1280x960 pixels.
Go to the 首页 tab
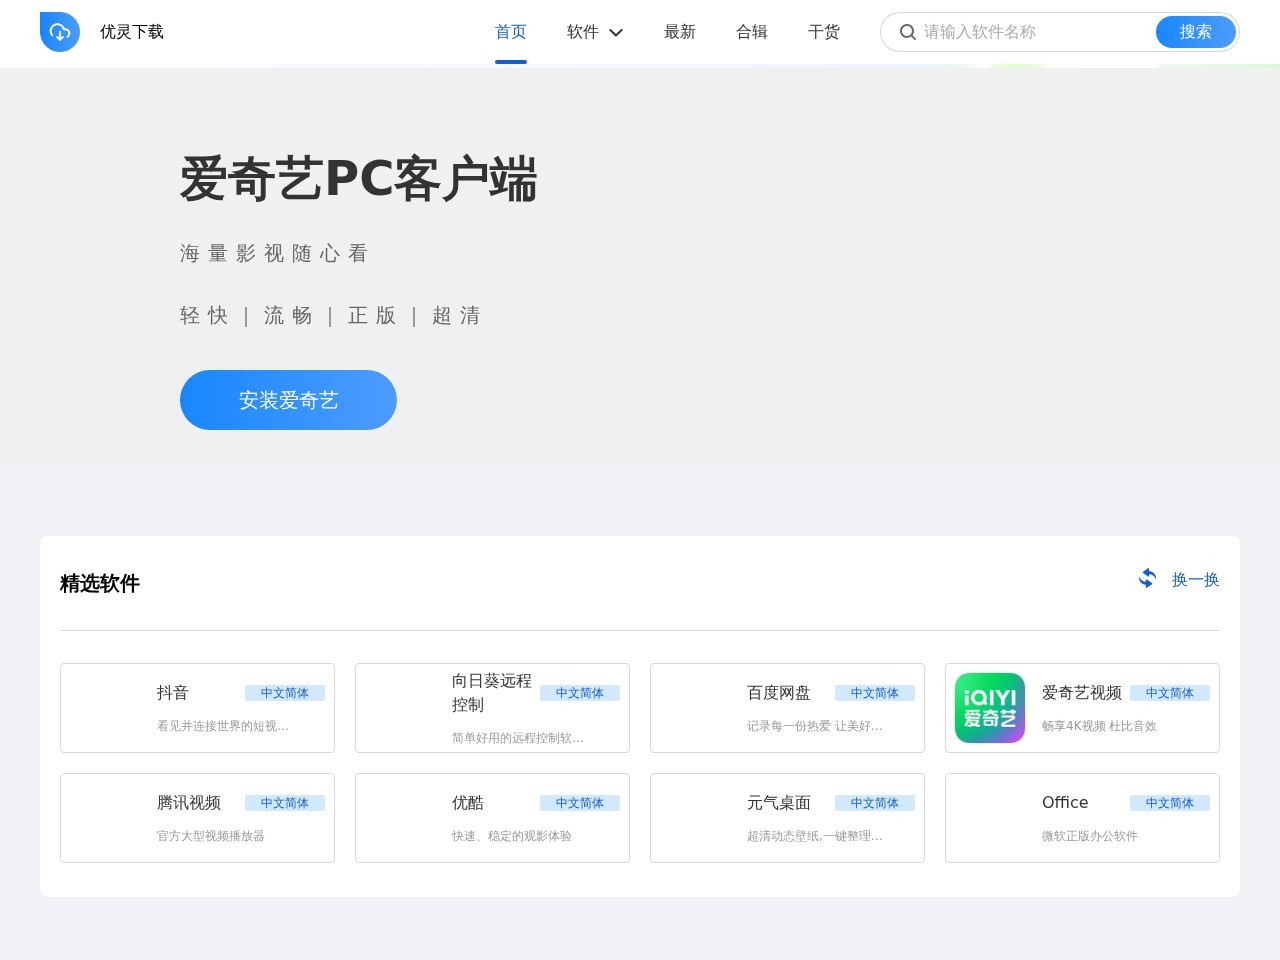point(510,32)
